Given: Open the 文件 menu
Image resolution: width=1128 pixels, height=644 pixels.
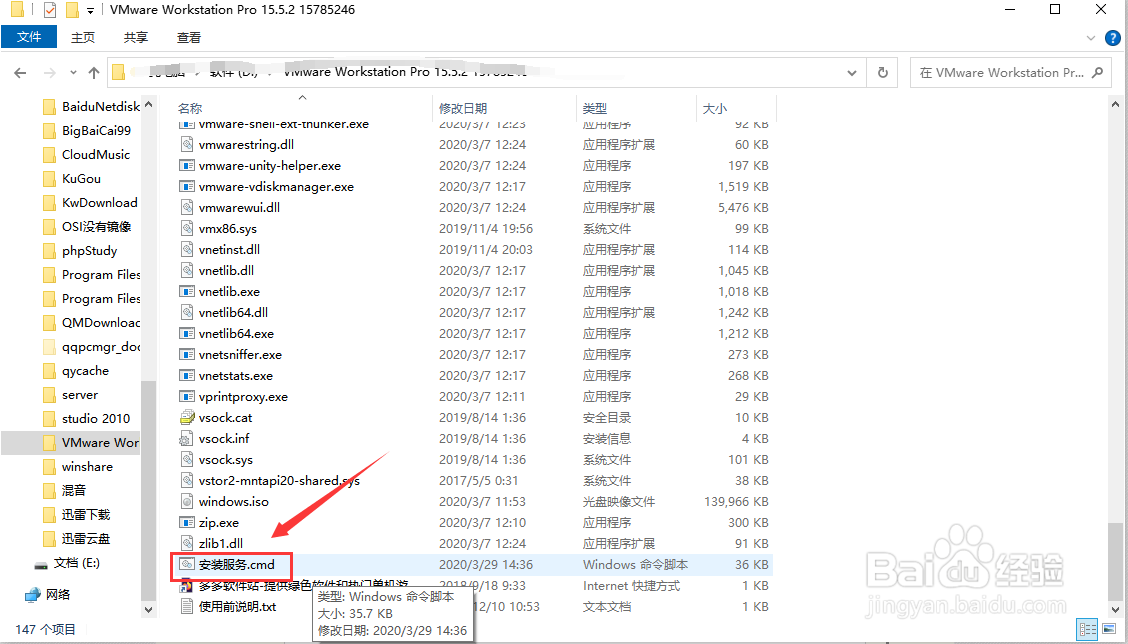Looking at the screenshot, I should click(x=29, y=37).
